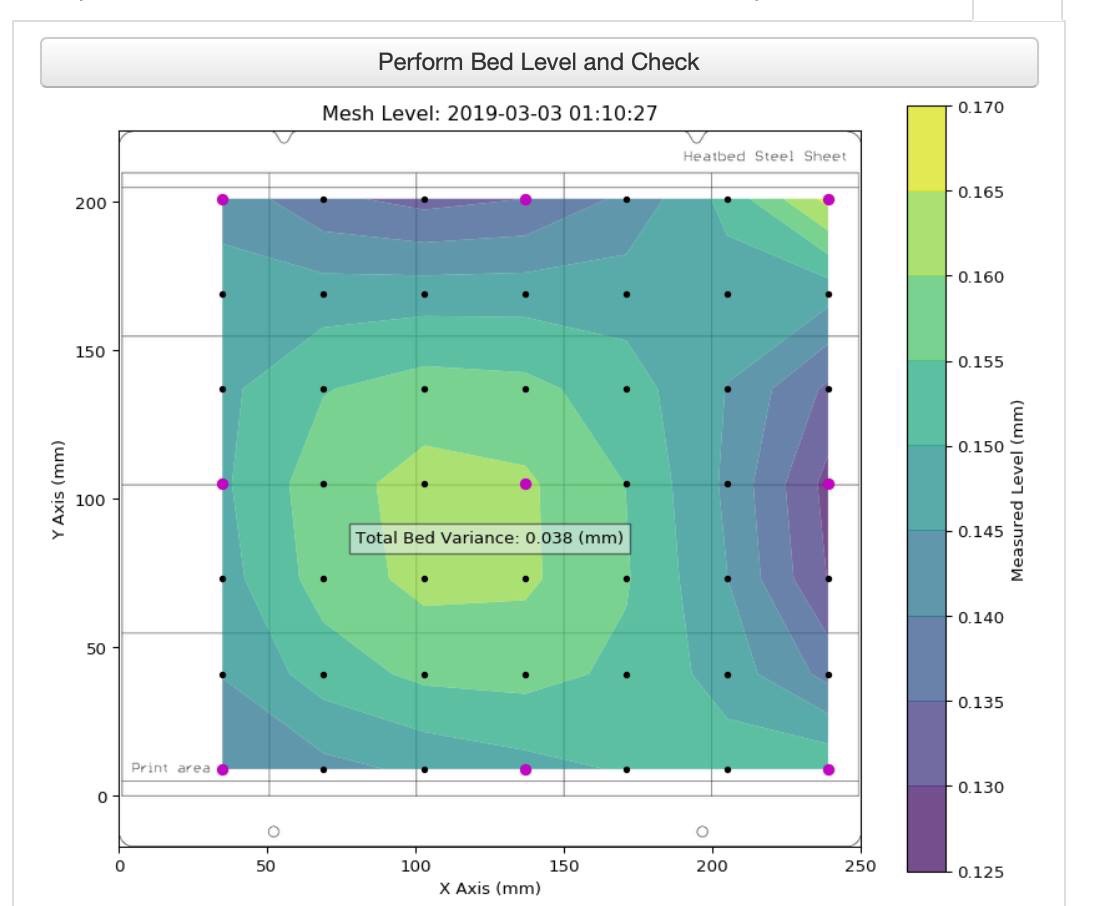The image size is (1094, 906).
Task: Click the dark purple 0.125–0.130 colorbar segment
Action: (x=927, y=829)
